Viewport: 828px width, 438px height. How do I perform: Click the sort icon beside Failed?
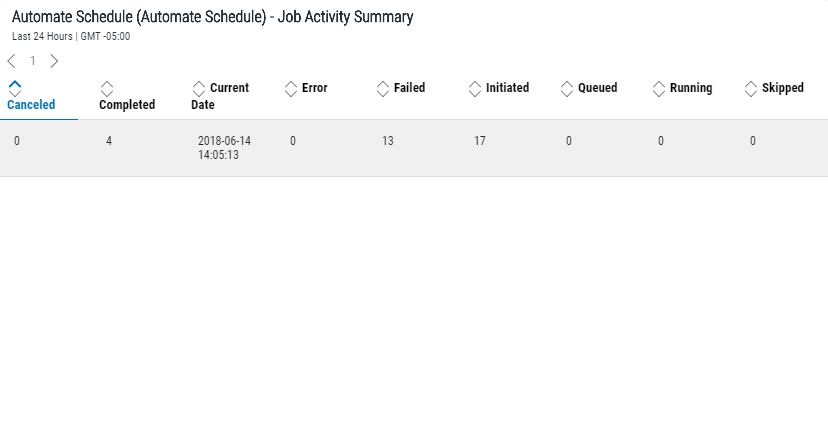383,89
